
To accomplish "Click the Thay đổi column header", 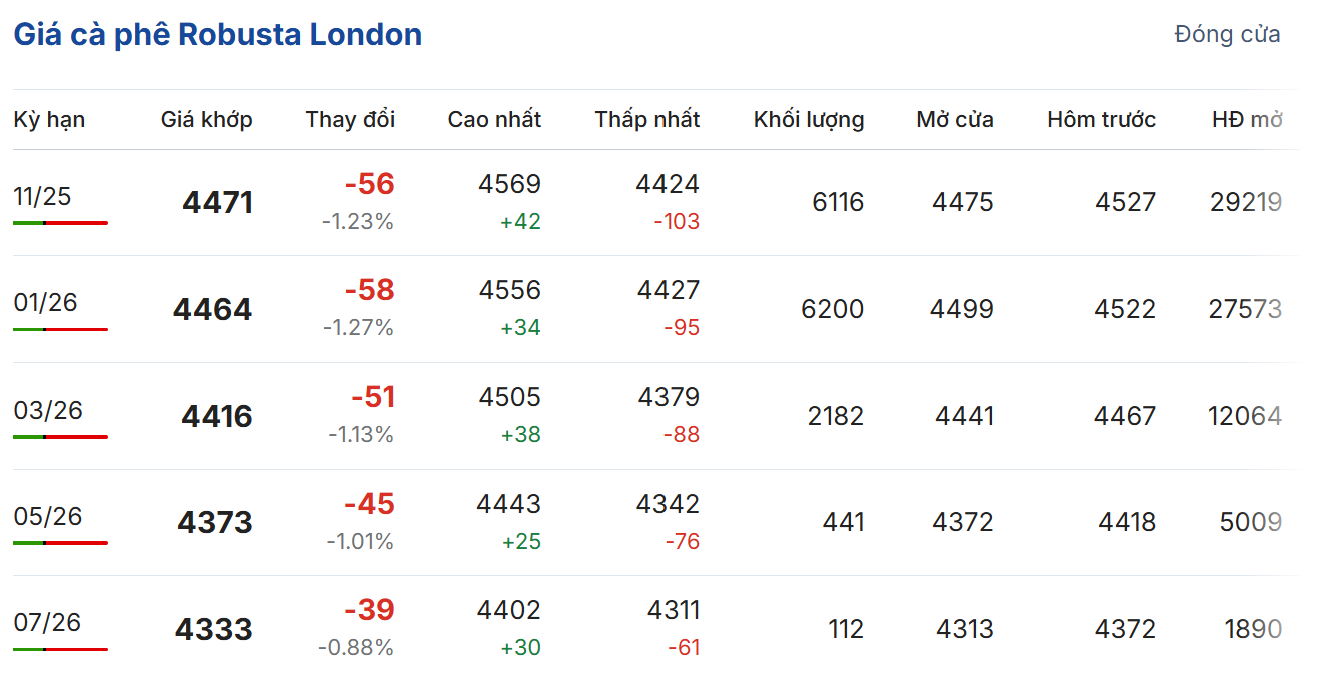I will [x=350, y=120].
